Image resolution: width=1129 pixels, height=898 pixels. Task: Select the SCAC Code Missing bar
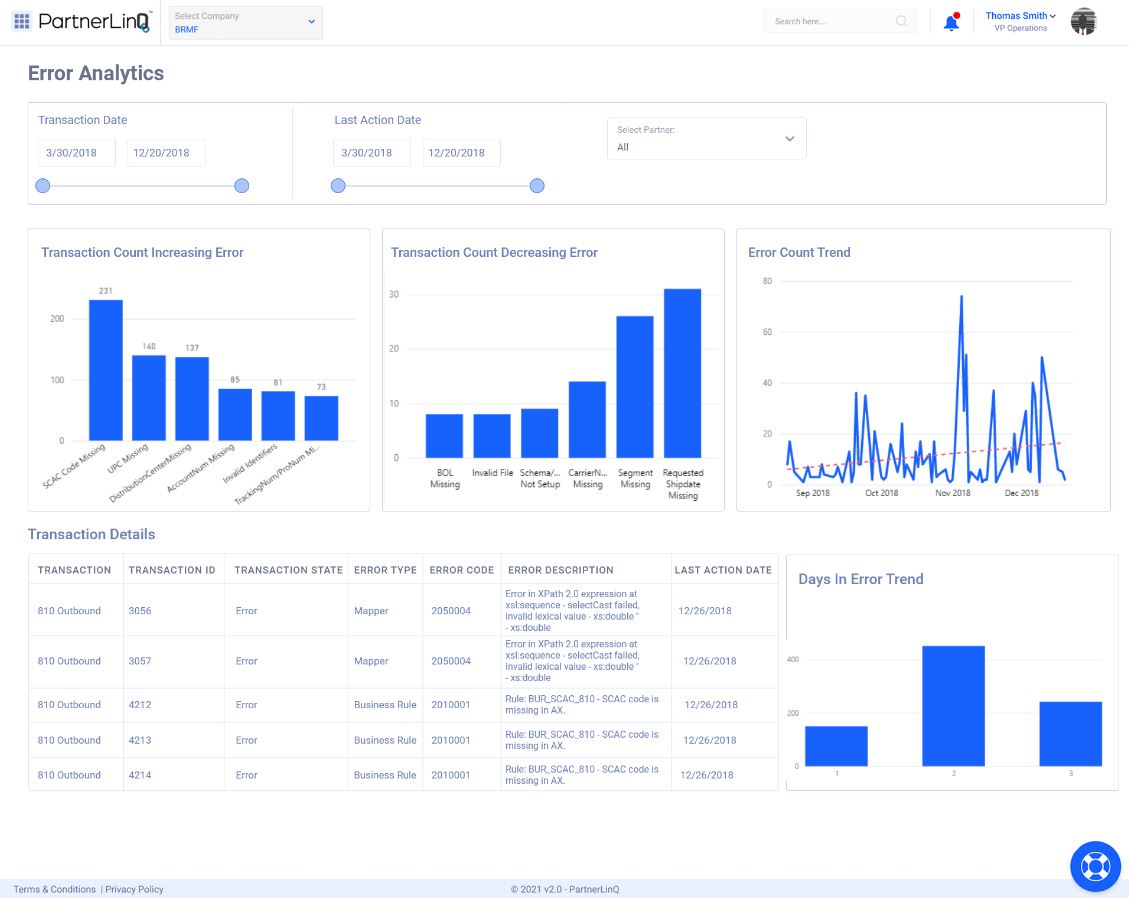(106, 370)
